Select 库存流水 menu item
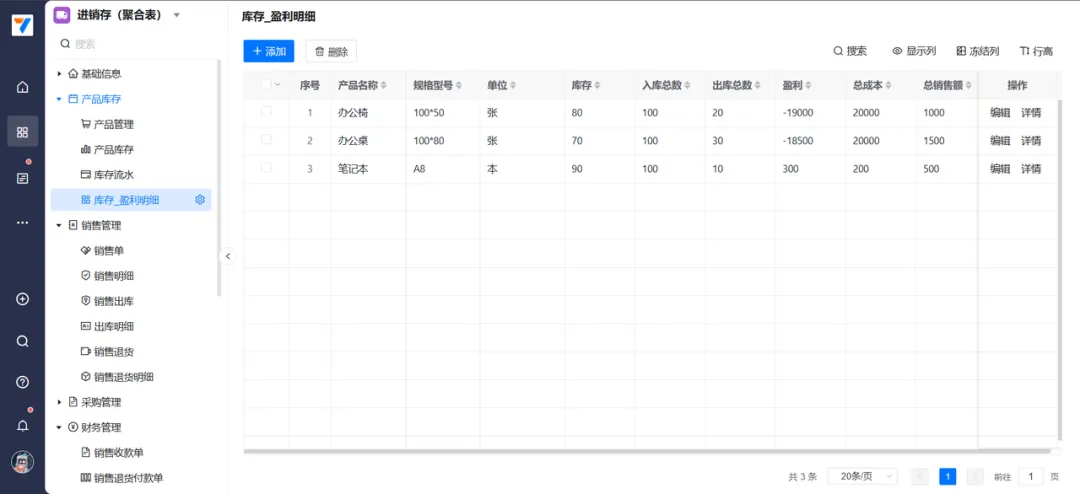This screenshot has width=1080, height=494. (x=113, y=175)
